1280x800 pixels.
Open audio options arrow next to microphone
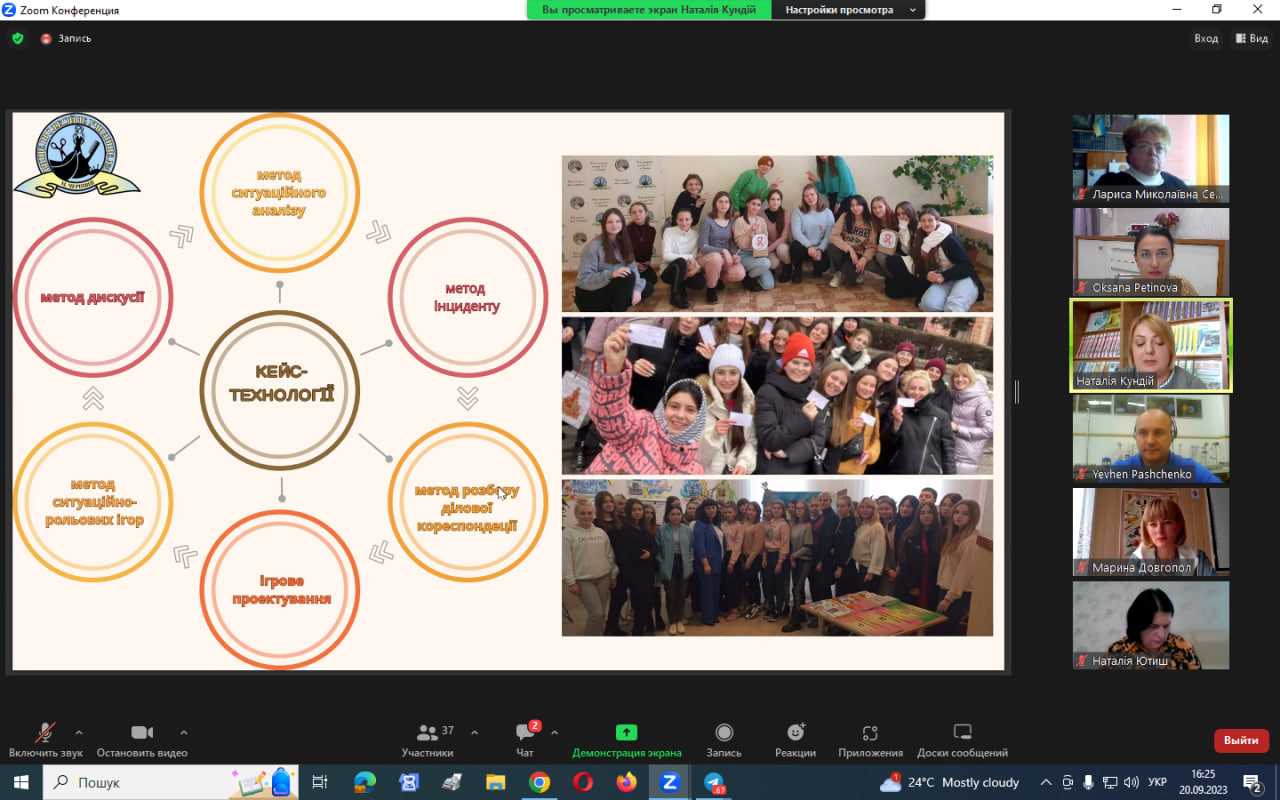[x=79, y=732]
